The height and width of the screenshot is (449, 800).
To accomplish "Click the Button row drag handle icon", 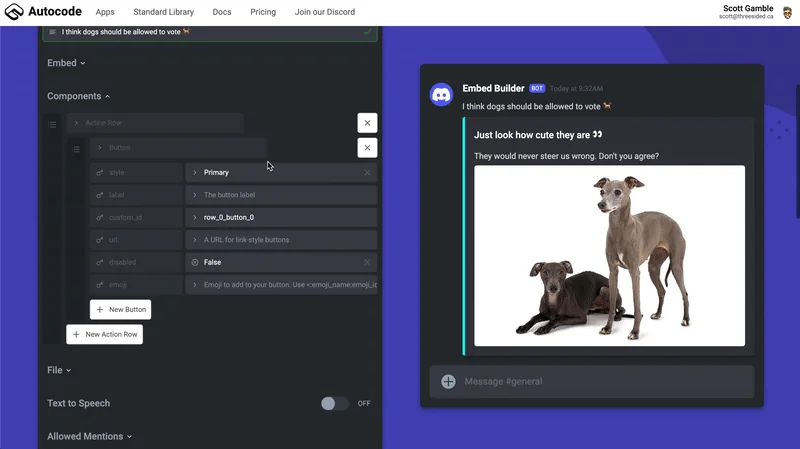I will 76,149.
